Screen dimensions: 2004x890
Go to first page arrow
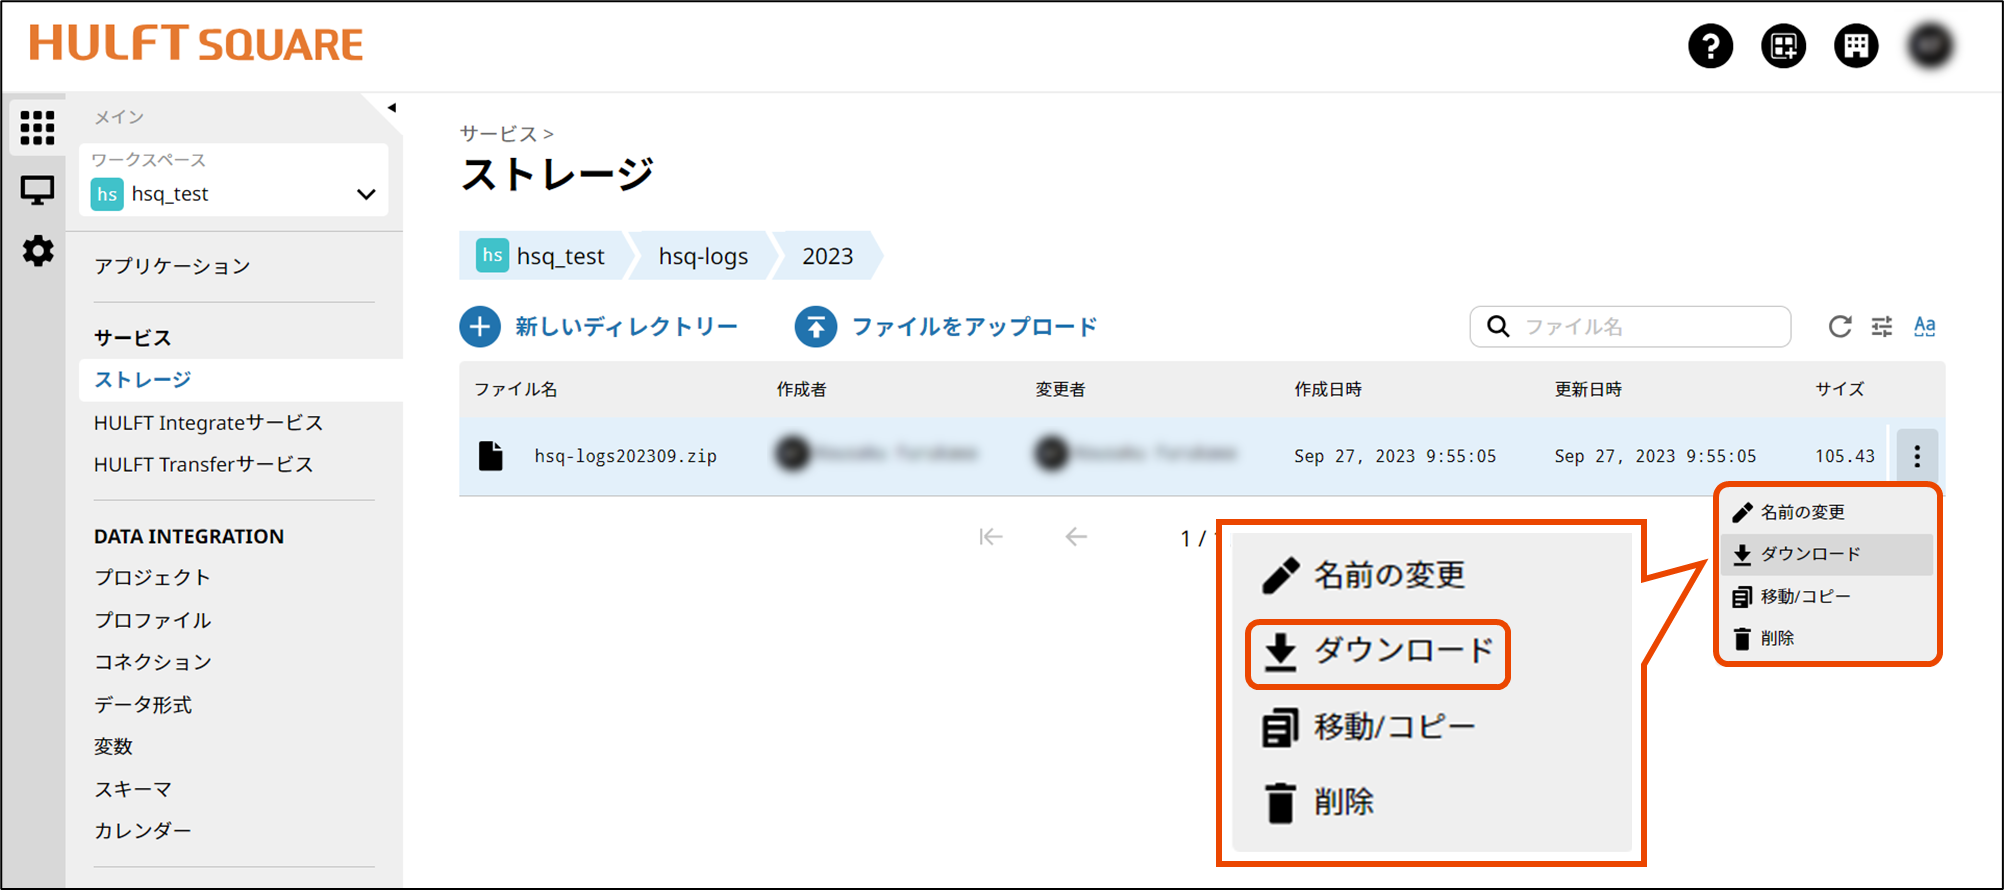tap(991, 537)
